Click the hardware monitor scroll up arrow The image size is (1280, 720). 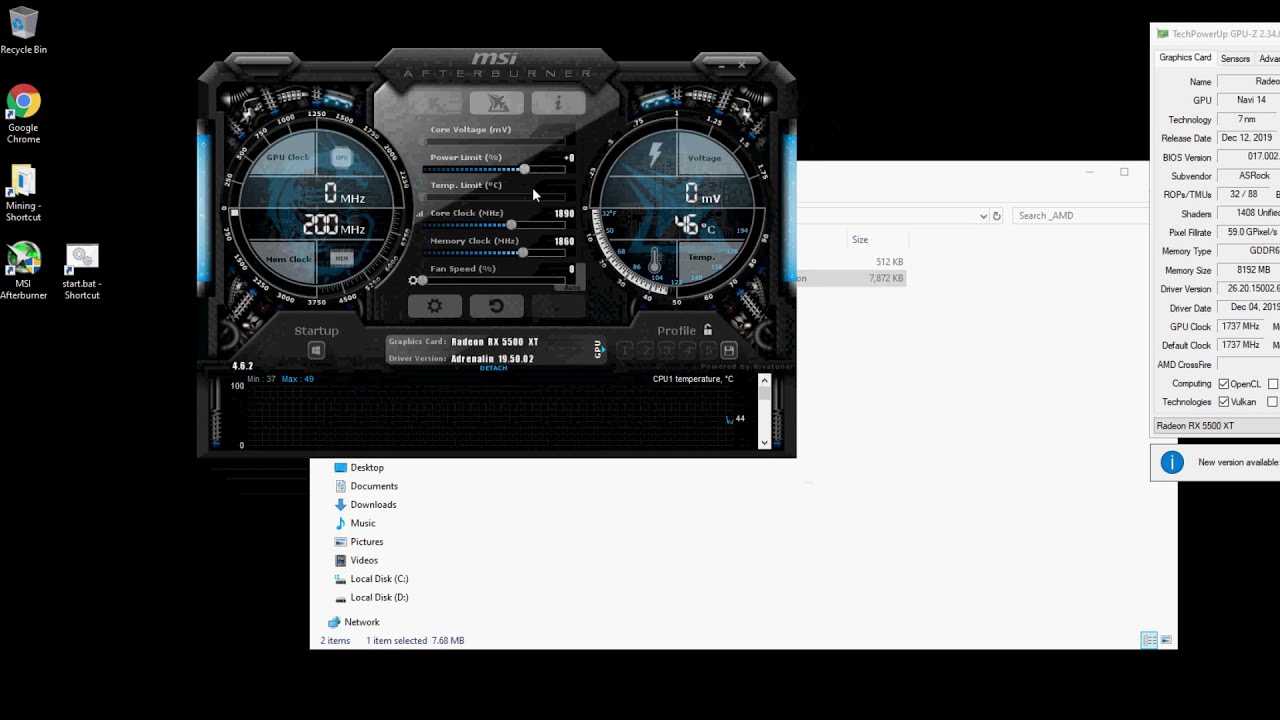(765, 380)
